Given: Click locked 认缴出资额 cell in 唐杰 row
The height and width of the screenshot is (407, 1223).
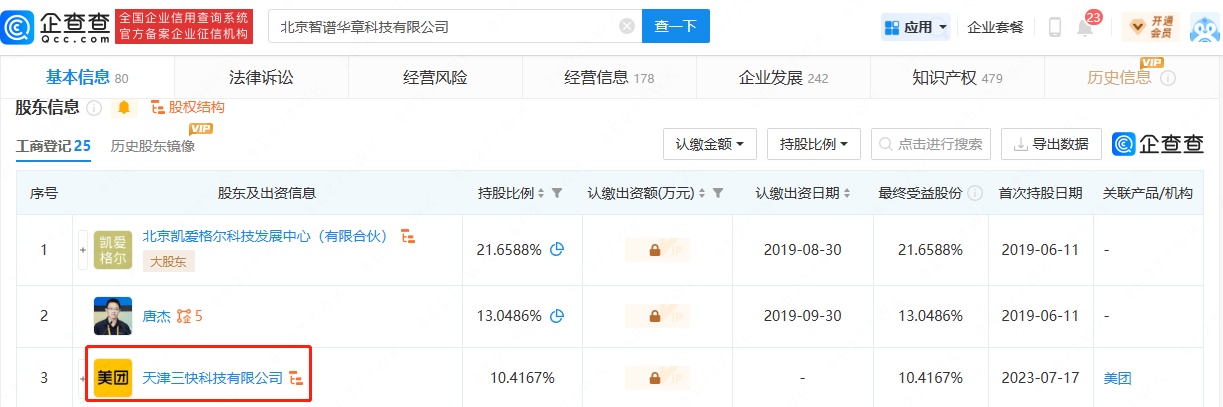Looking at the screenshot, I should (x=656, y=316).
